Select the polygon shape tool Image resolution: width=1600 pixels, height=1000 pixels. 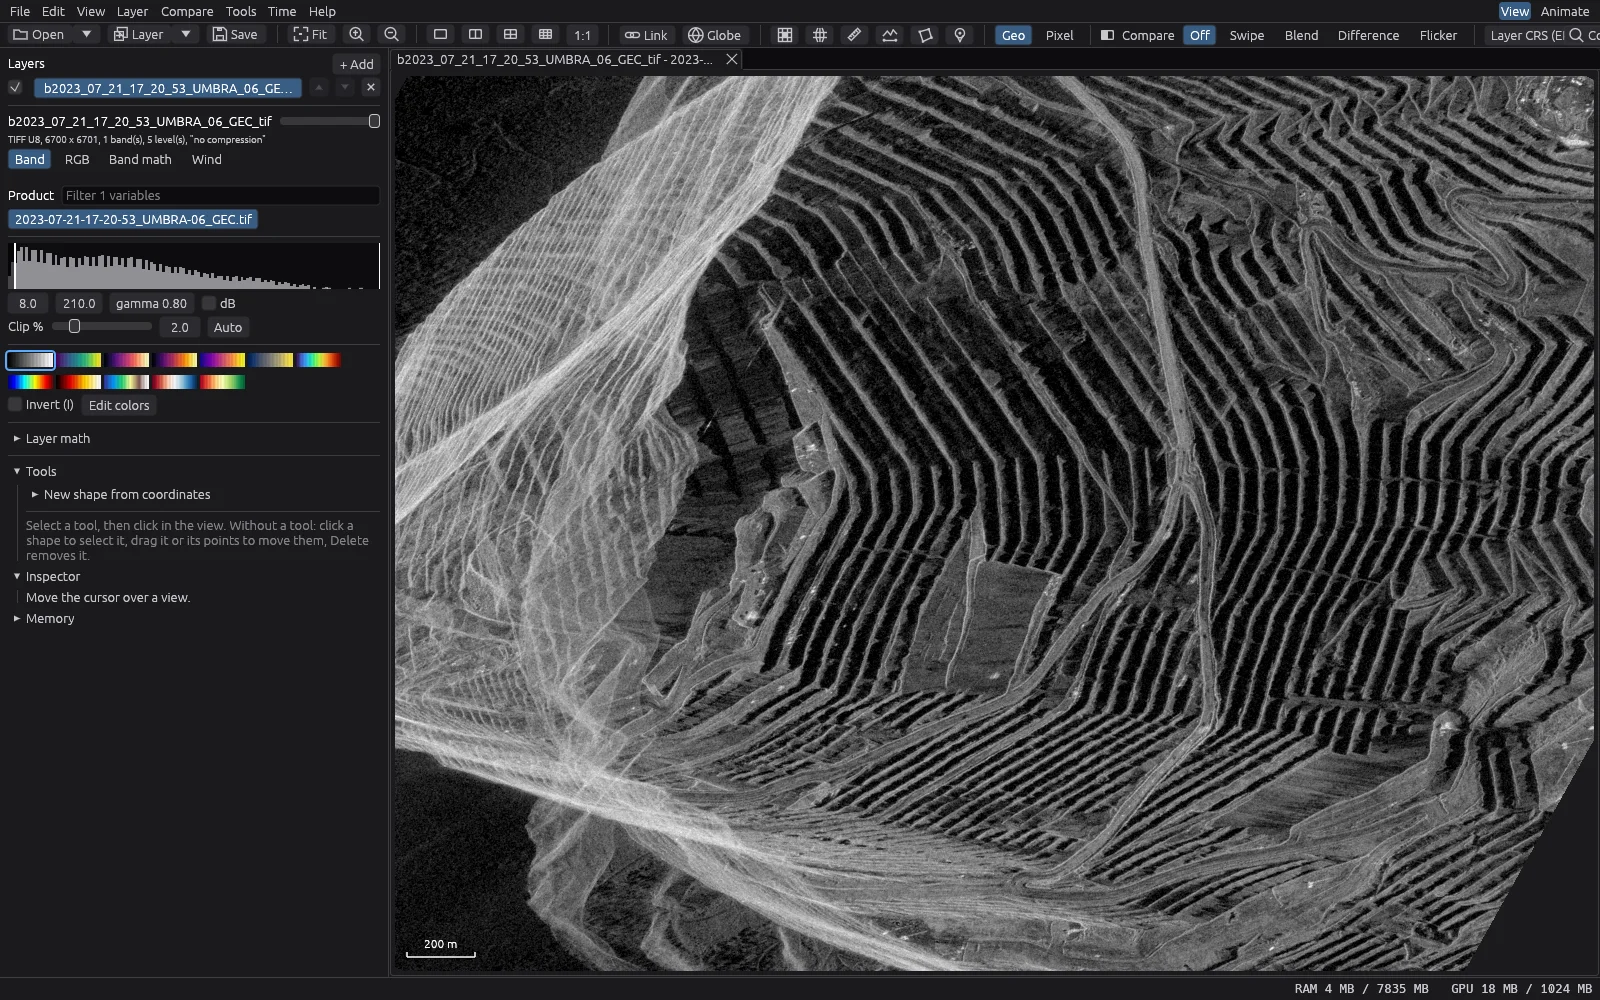[x=925, y=35]
